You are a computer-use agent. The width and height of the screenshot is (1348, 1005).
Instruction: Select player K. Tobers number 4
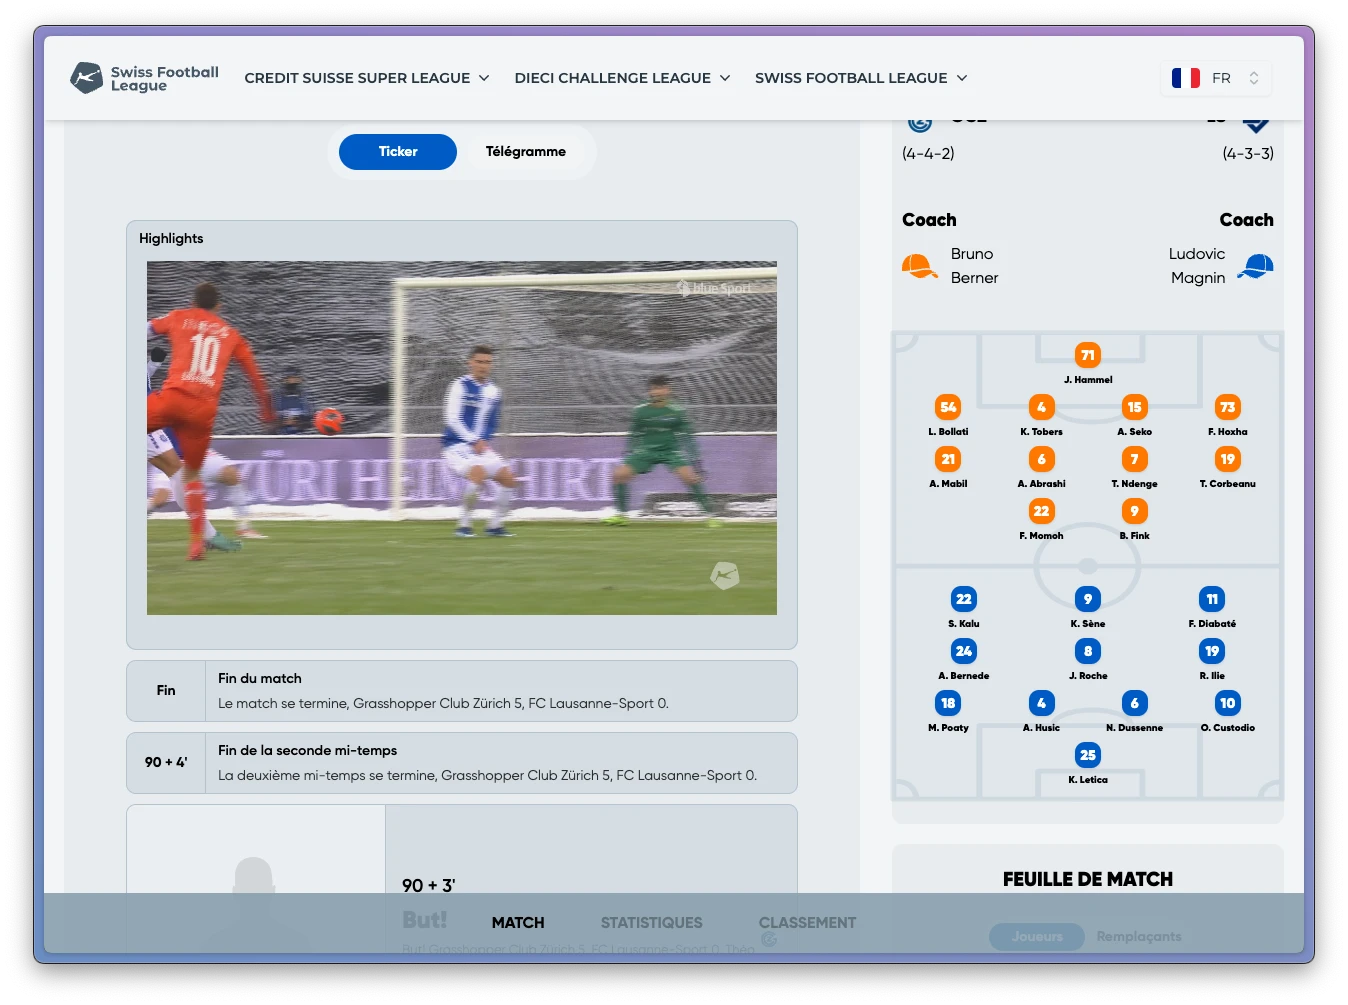pyautogui.click(x=1041, y=415)
